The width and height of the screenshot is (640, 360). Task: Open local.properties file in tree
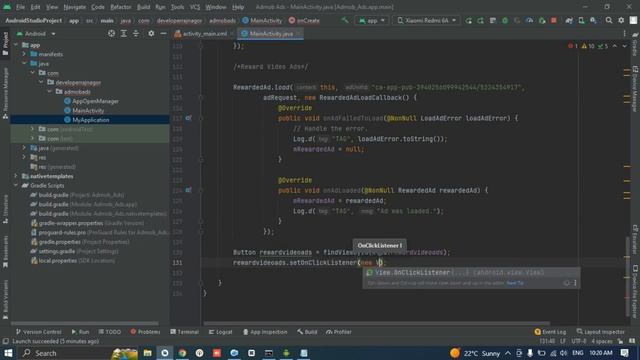point(73,260)
